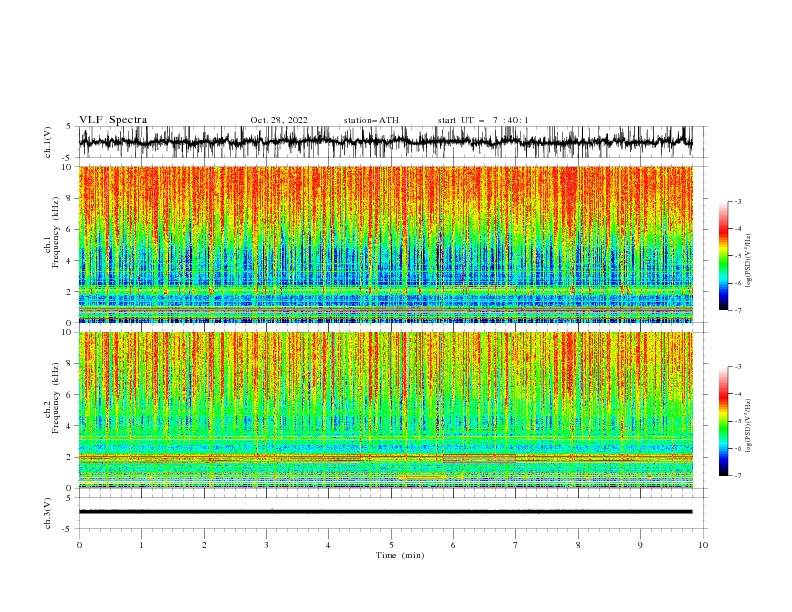
Task: Click the "2" tick on the time axis
Action: tap(204, 545)
